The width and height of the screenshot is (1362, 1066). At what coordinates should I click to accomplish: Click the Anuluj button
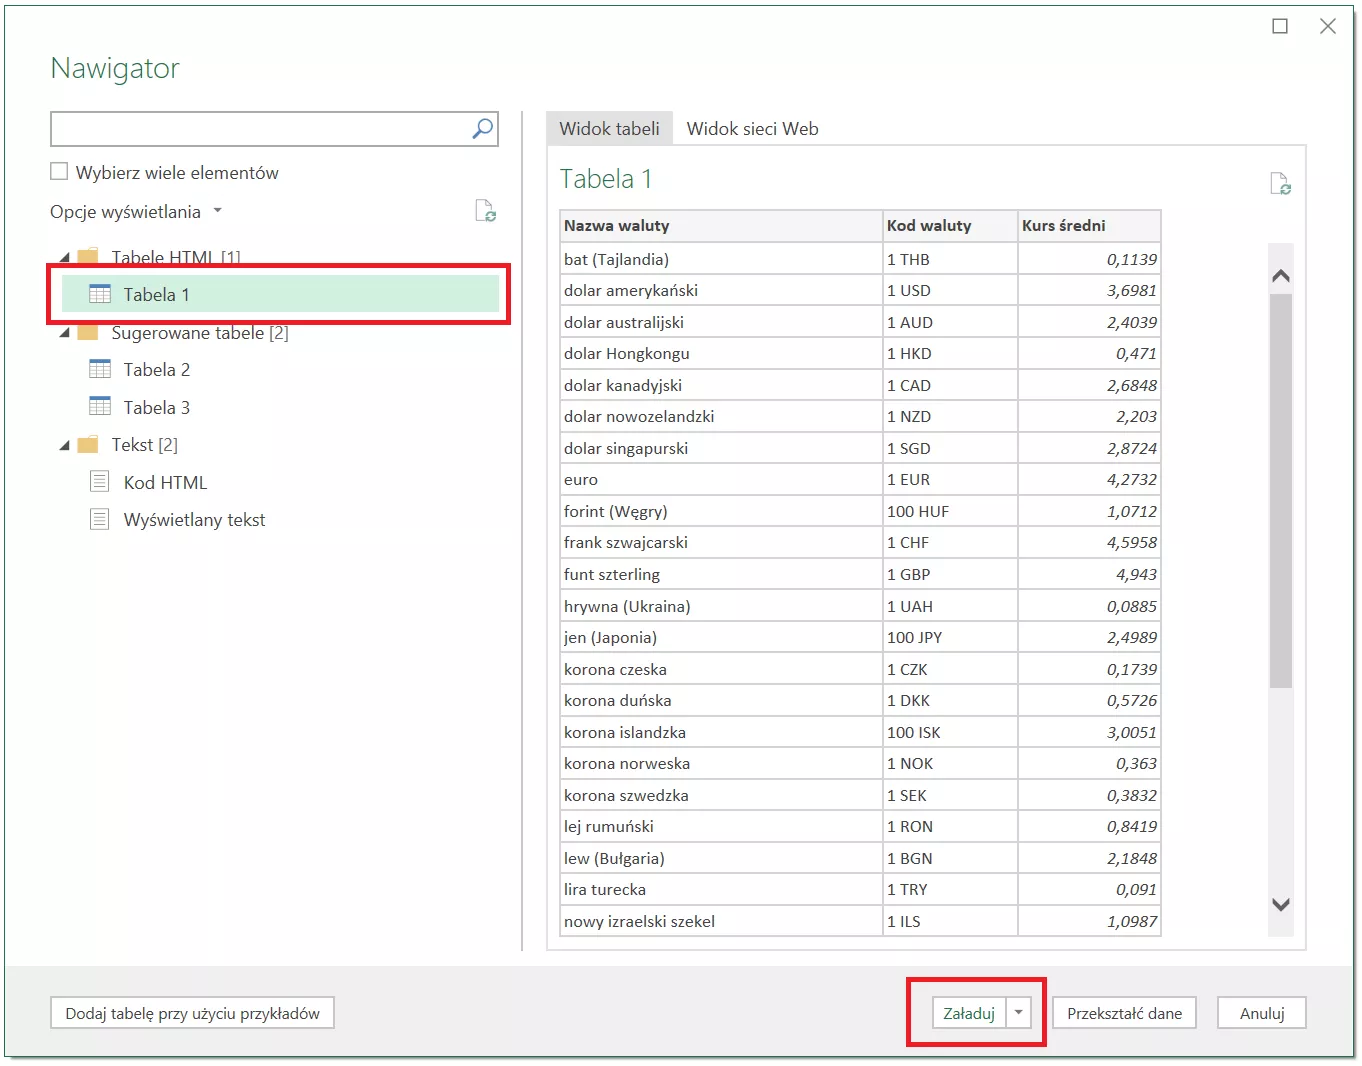point(1261,1013)
